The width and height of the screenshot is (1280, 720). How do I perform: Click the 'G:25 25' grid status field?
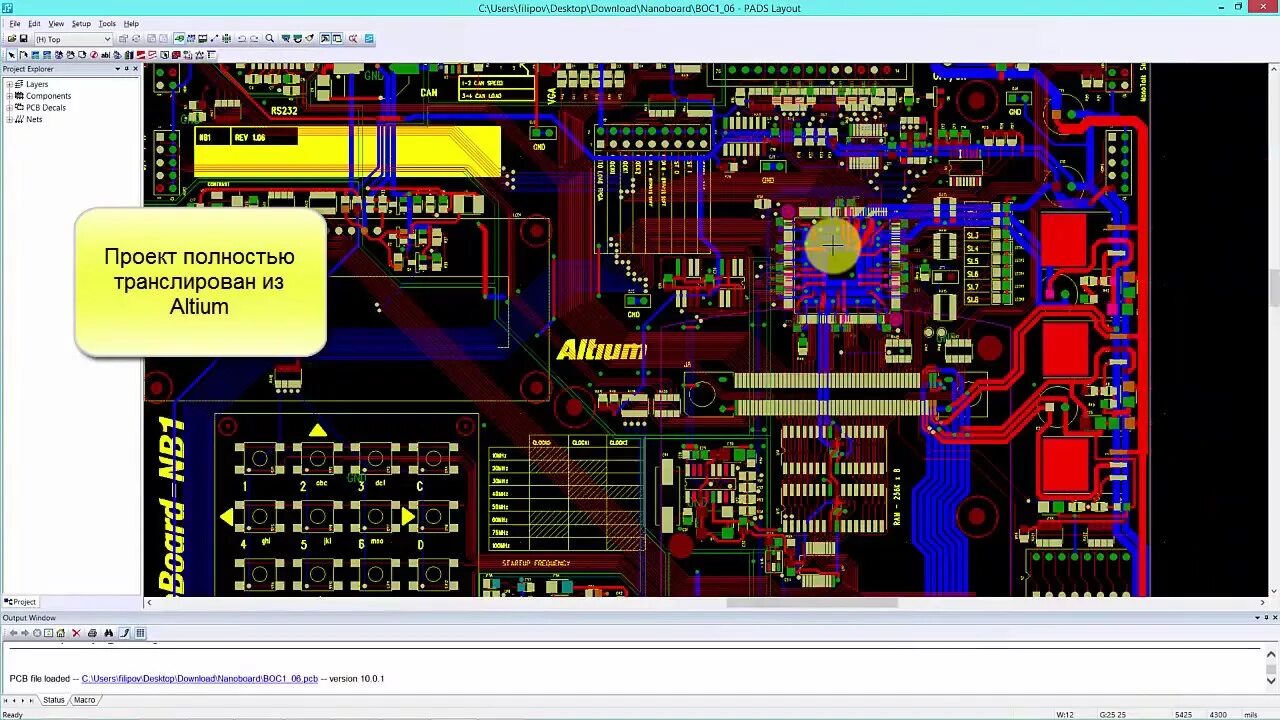pyautogui.click(x=1113, y=715)
